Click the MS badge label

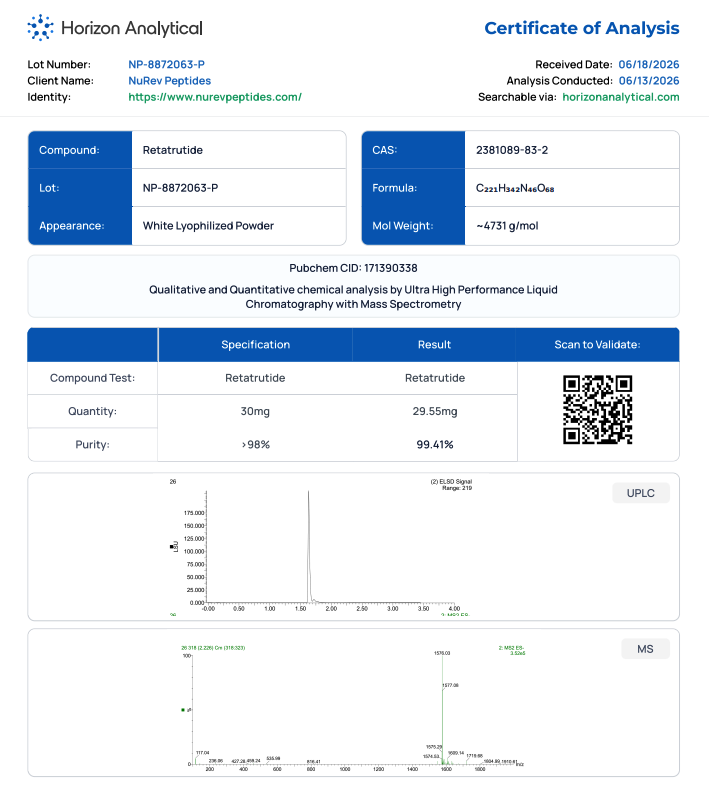point(645,649)
